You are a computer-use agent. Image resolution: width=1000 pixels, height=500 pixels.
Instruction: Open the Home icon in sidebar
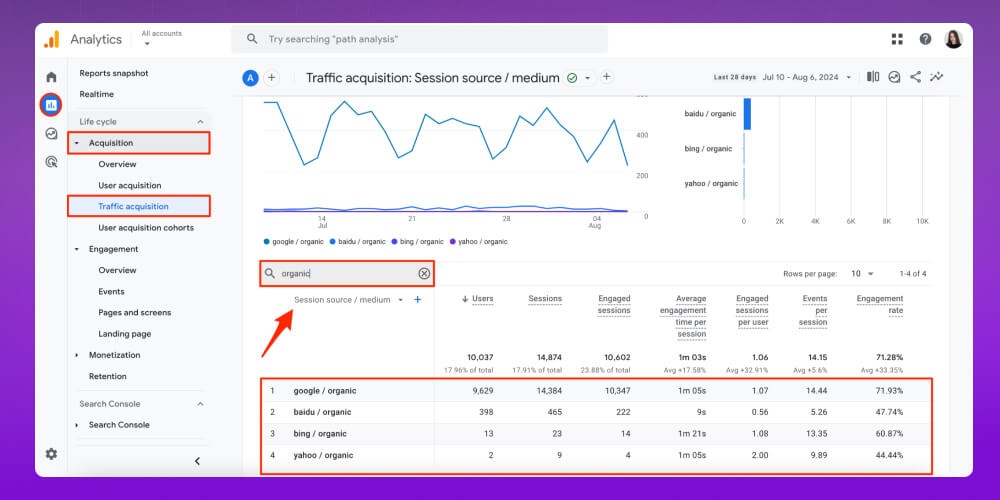tap(51, 77)
